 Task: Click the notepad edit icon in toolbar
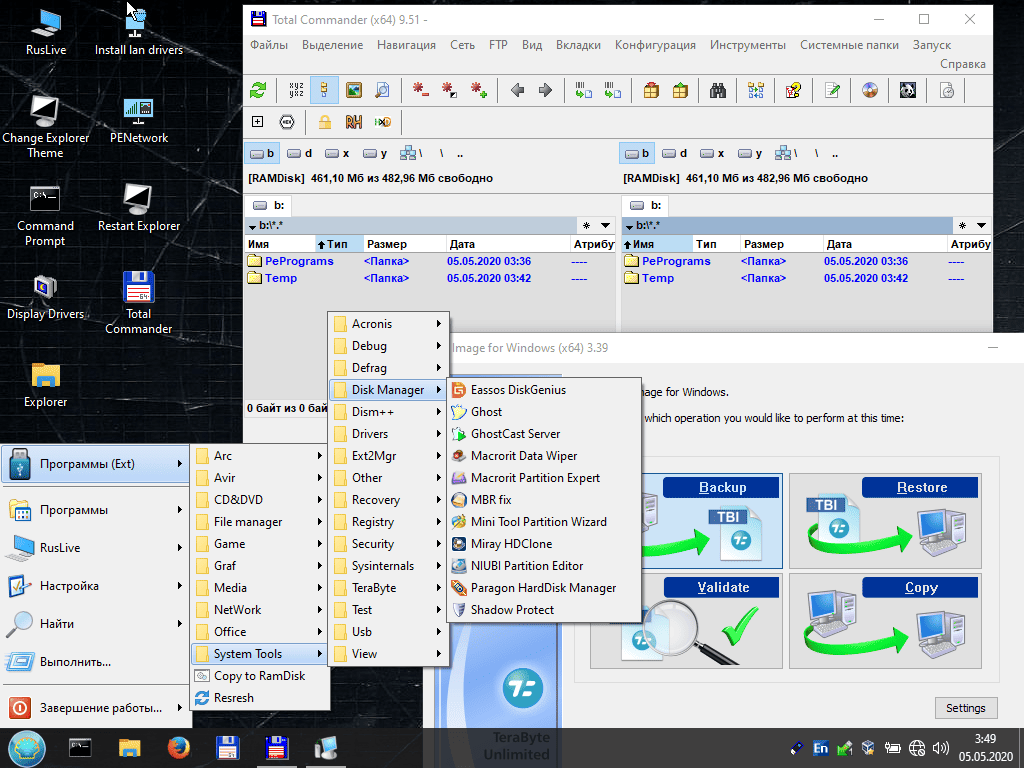[832, 90]
